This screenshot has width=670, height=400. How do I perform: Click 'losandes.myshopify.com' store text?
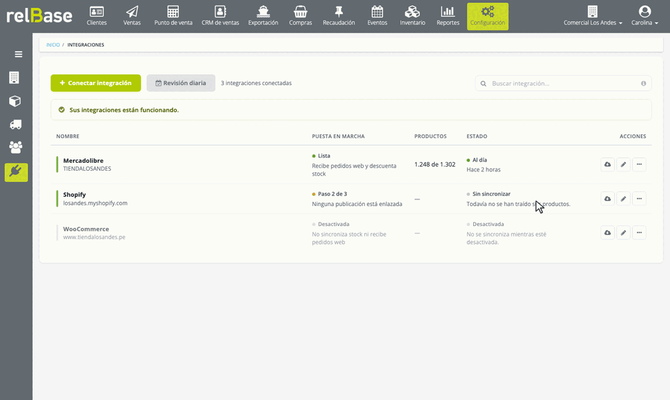click(95, 203)
